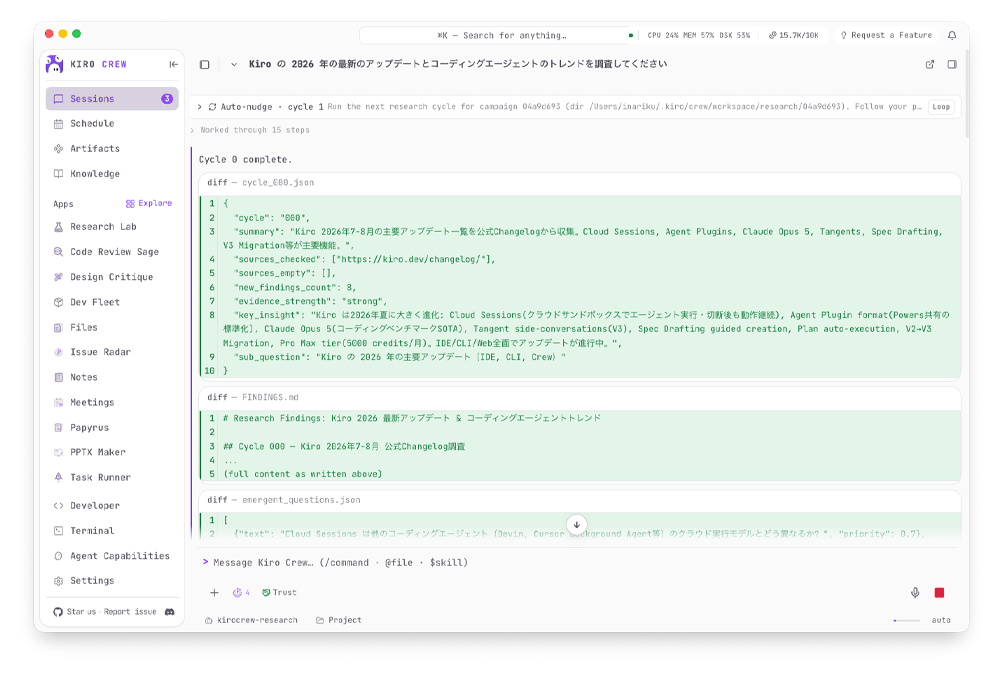Expand the Auto-nudge cycle 1 row
Screen dimensions: 1000x676
[x=200, y=107]
